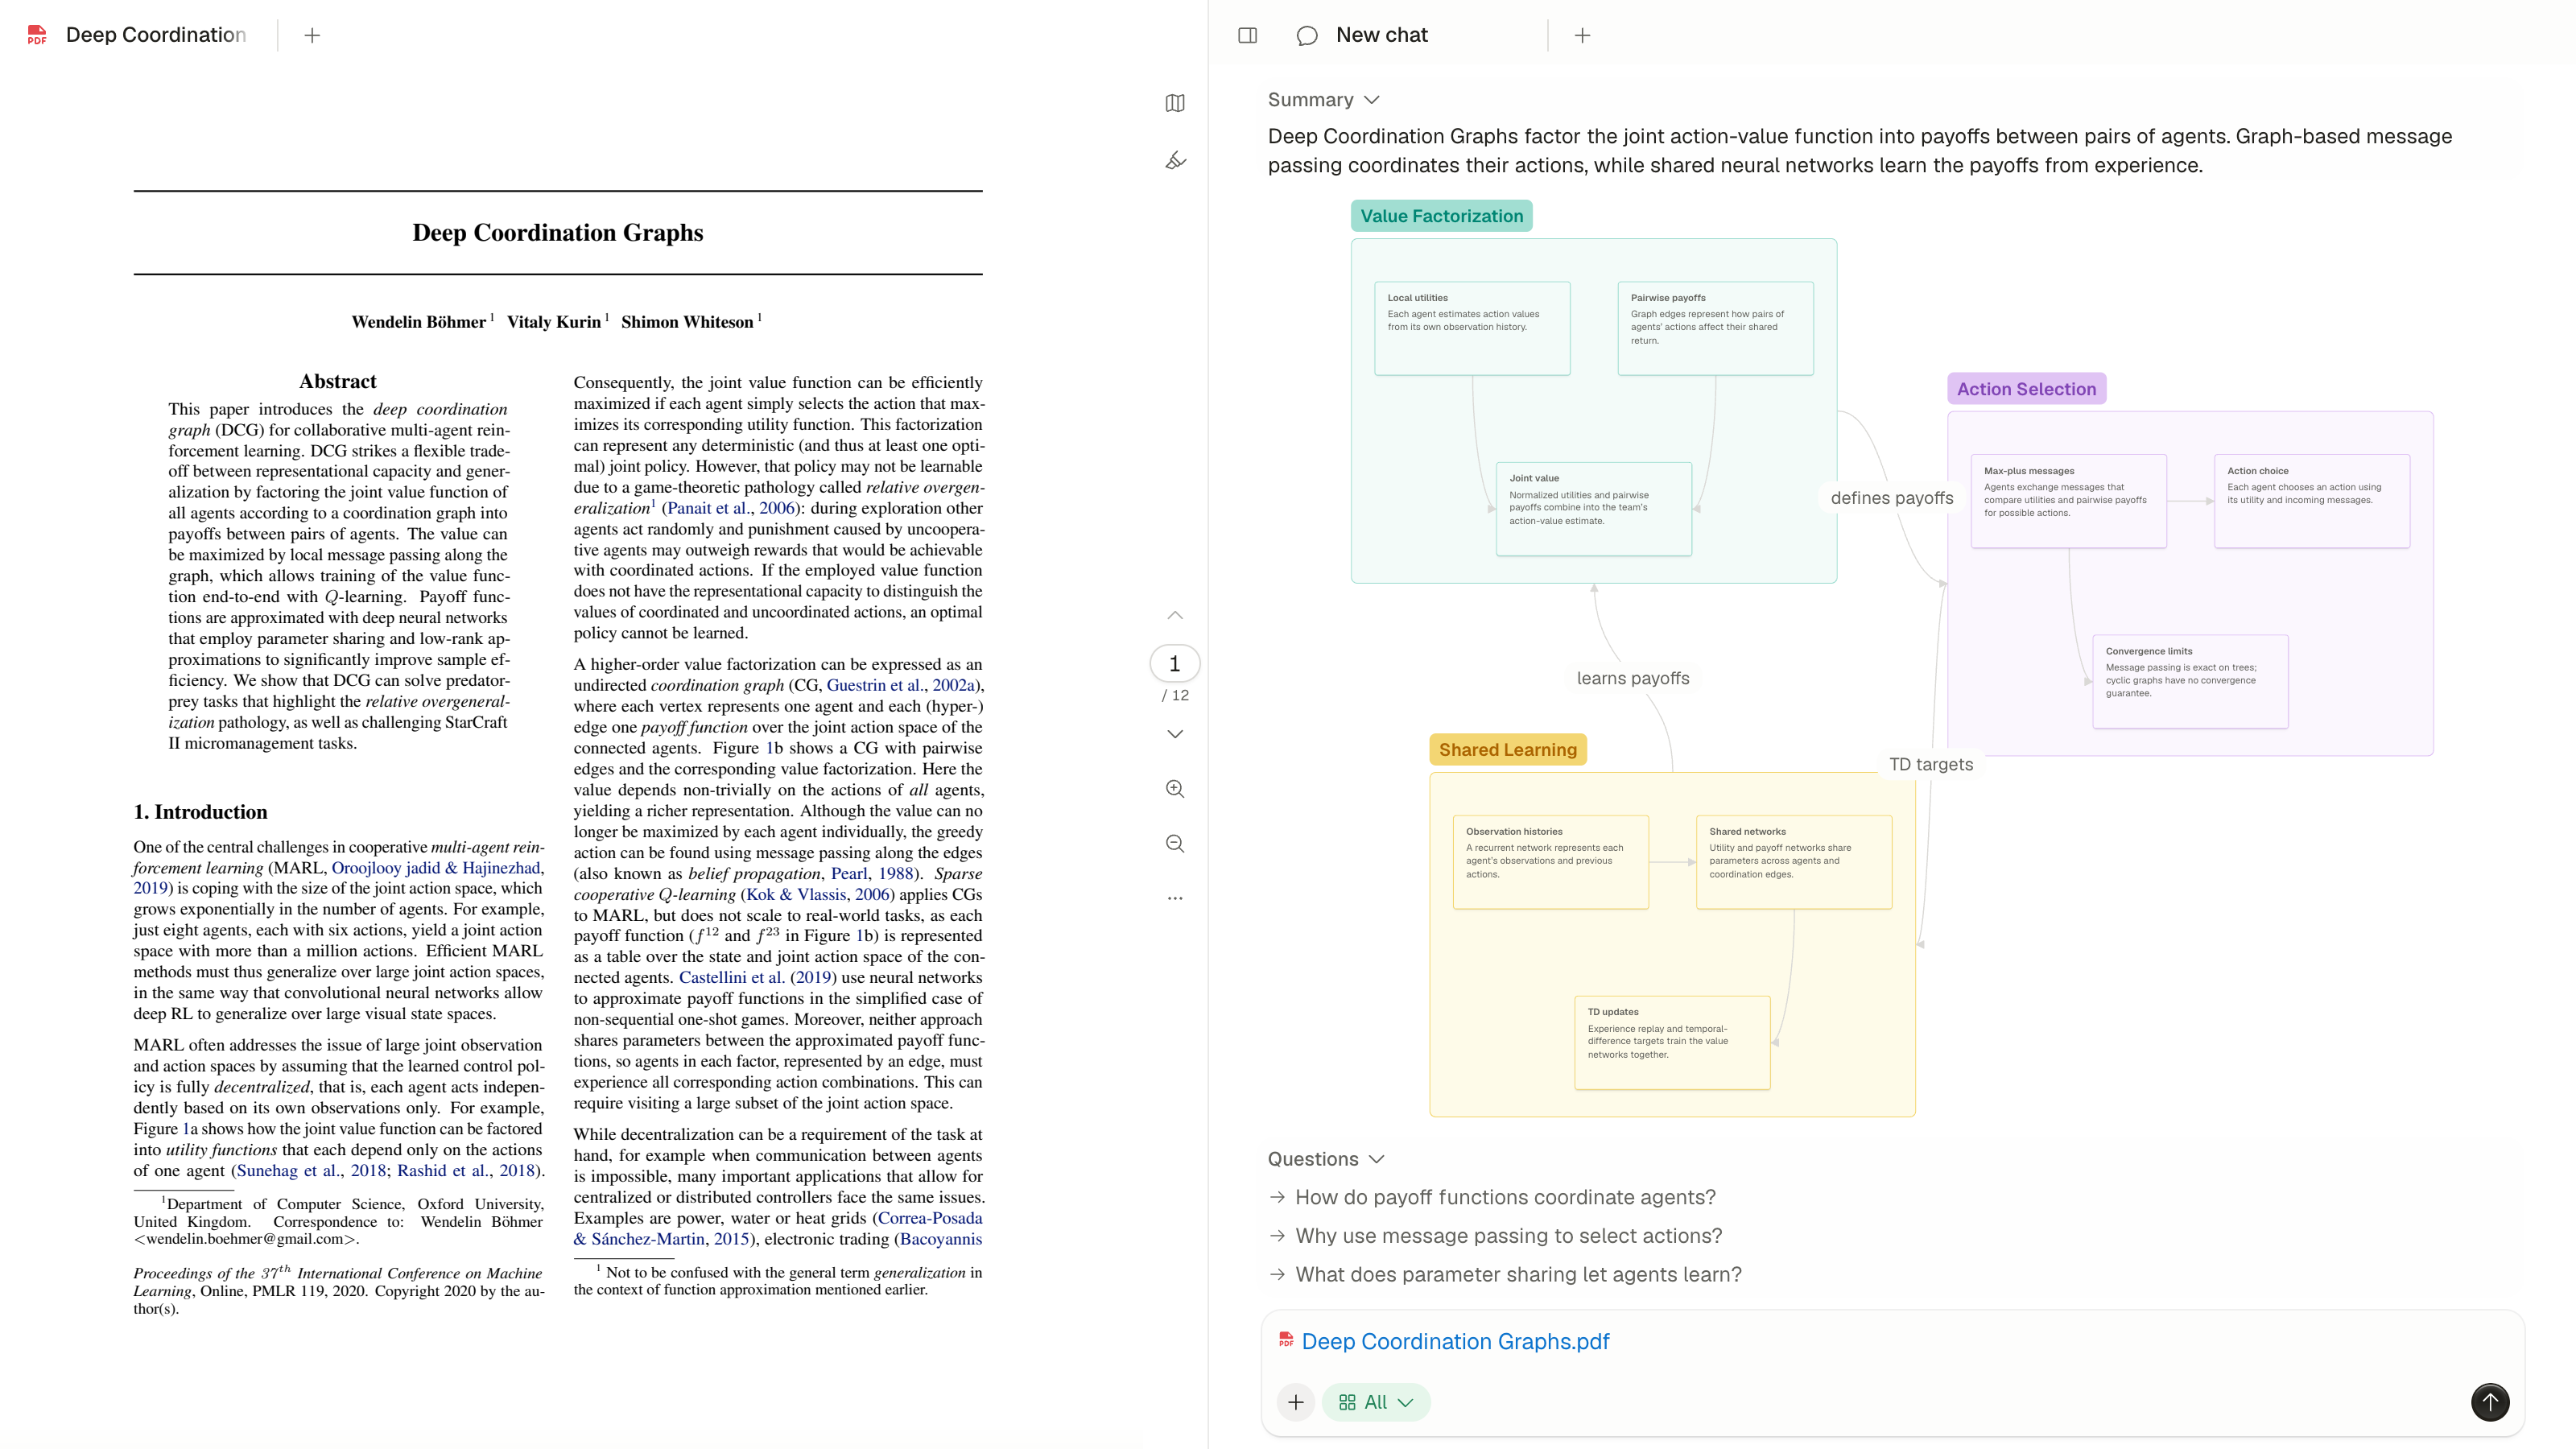Viewport: 2576px width, 1449px height.
Task: Click the Observation histories diagram node
Action: (1550, 862)
